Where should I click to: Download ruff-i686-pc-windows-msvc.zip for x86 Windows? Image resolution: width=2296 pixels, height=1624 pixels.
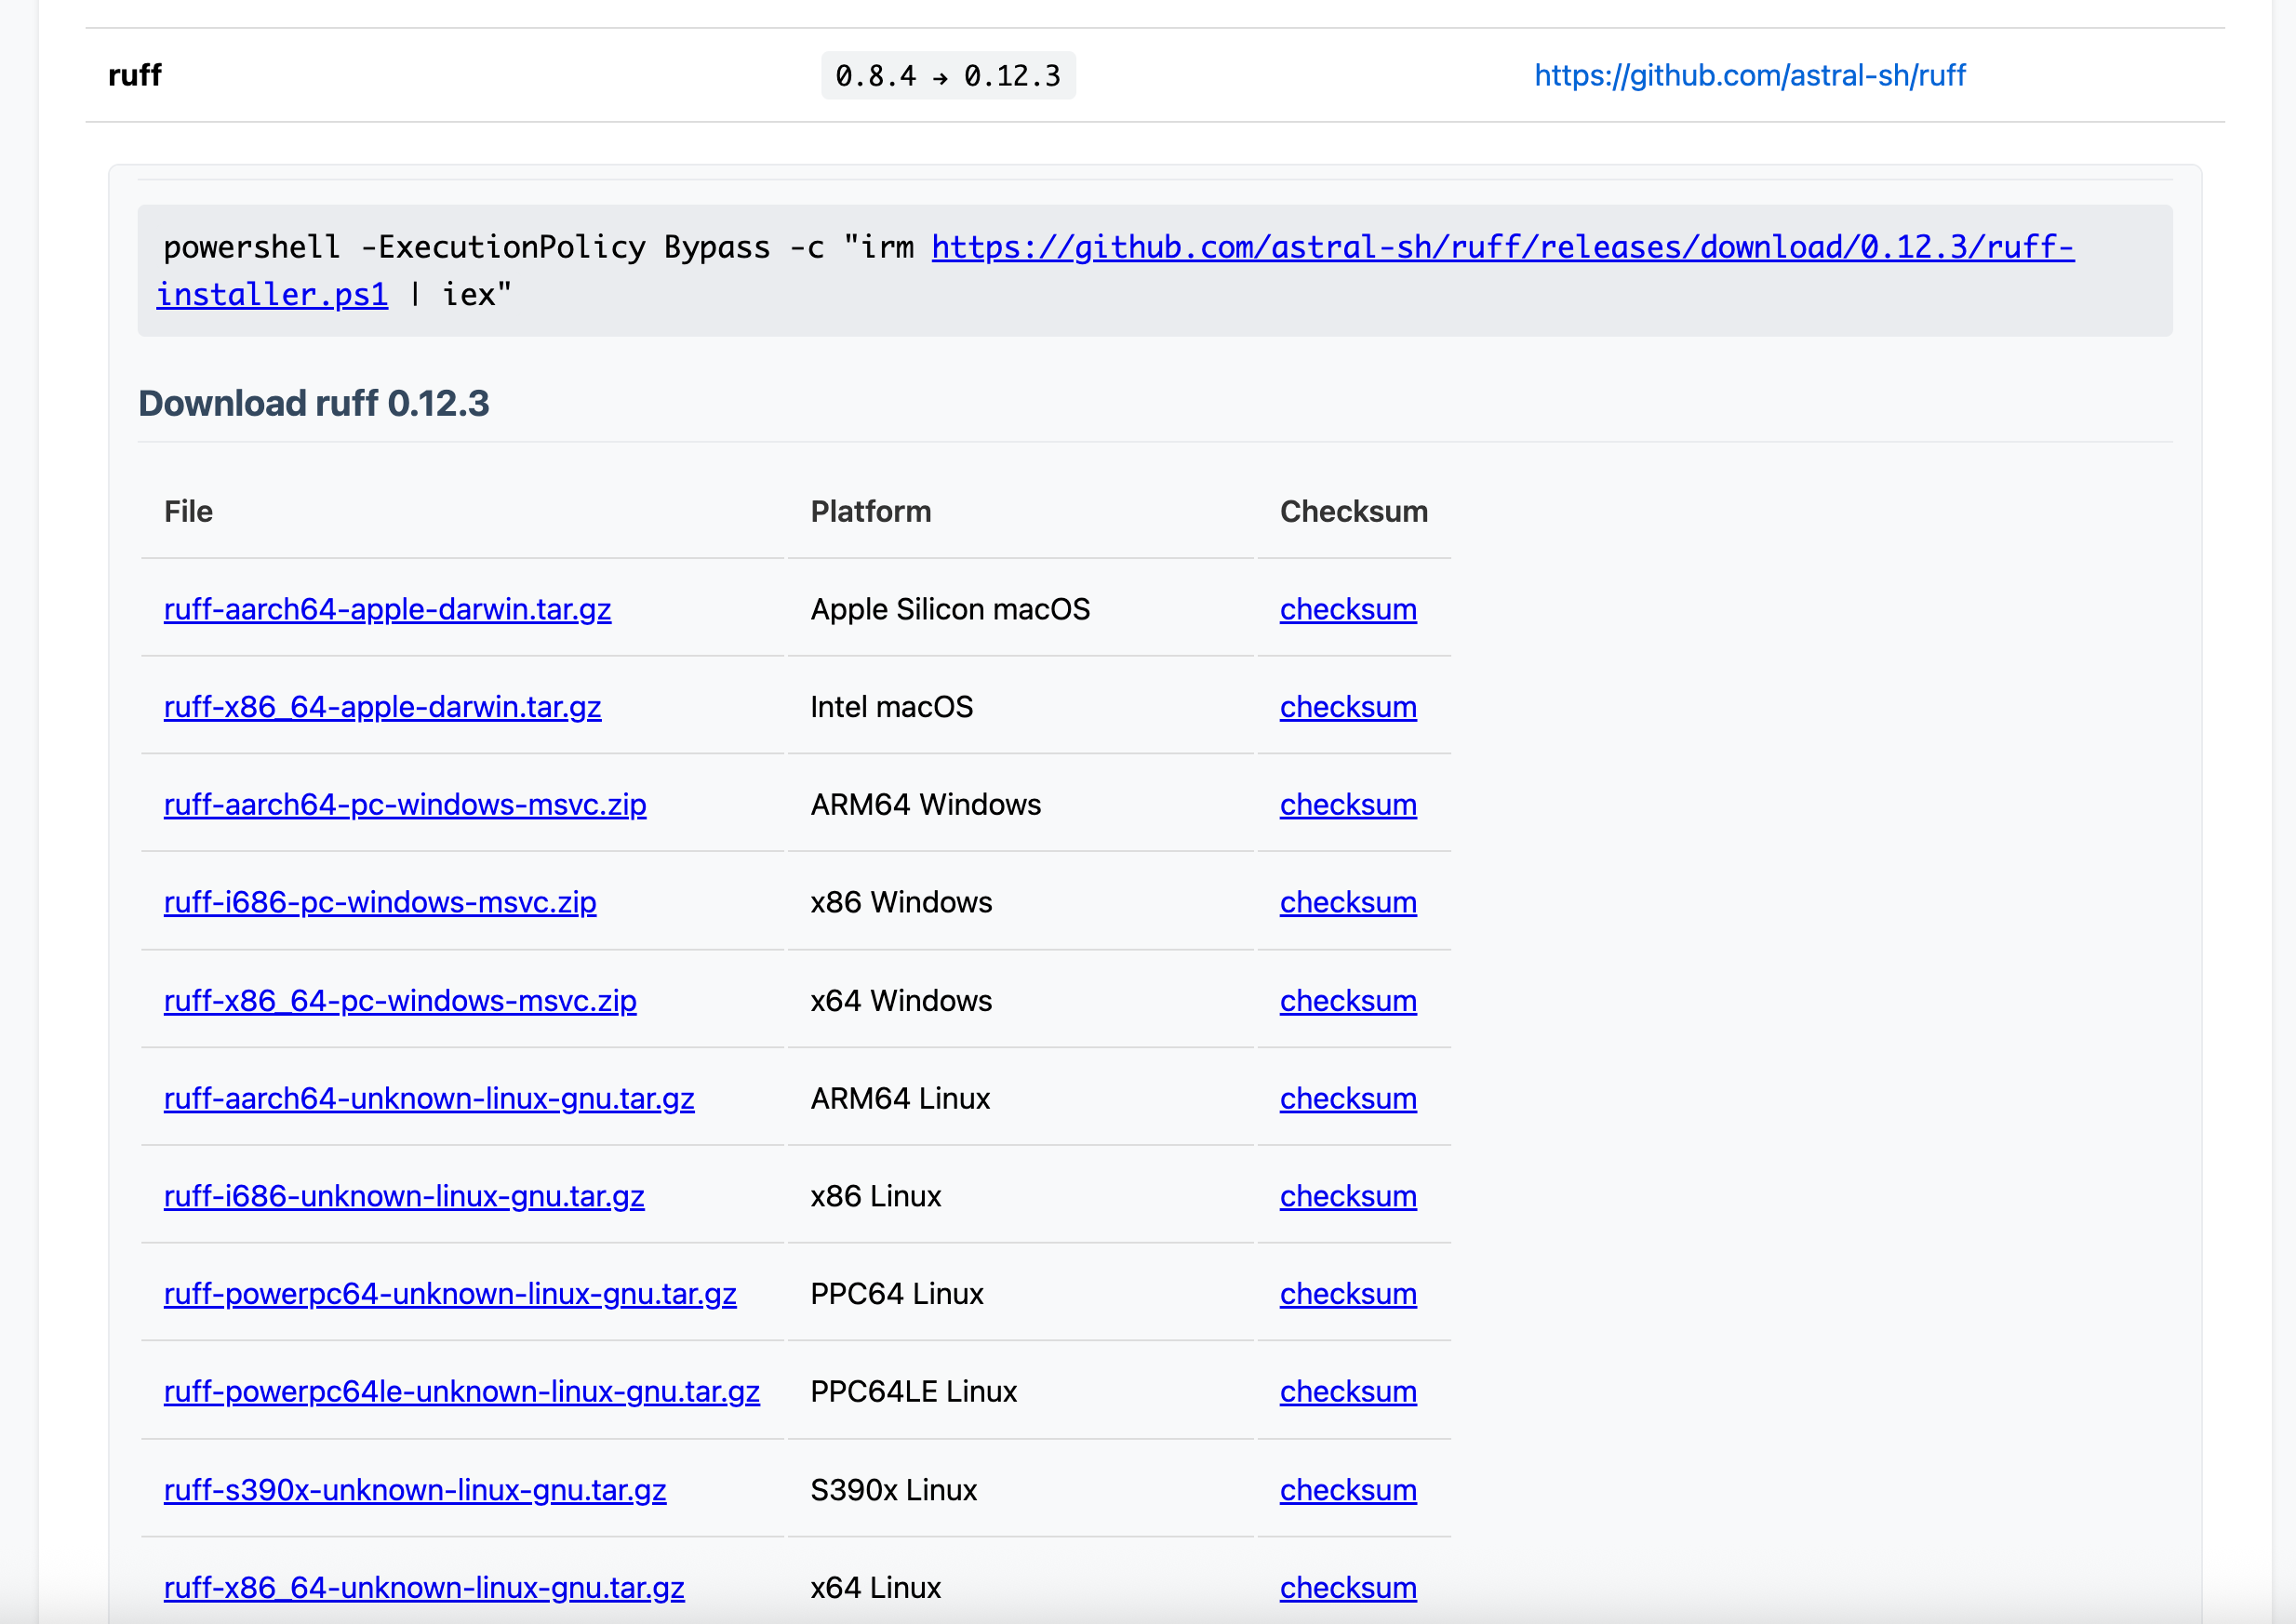point(379,901)
